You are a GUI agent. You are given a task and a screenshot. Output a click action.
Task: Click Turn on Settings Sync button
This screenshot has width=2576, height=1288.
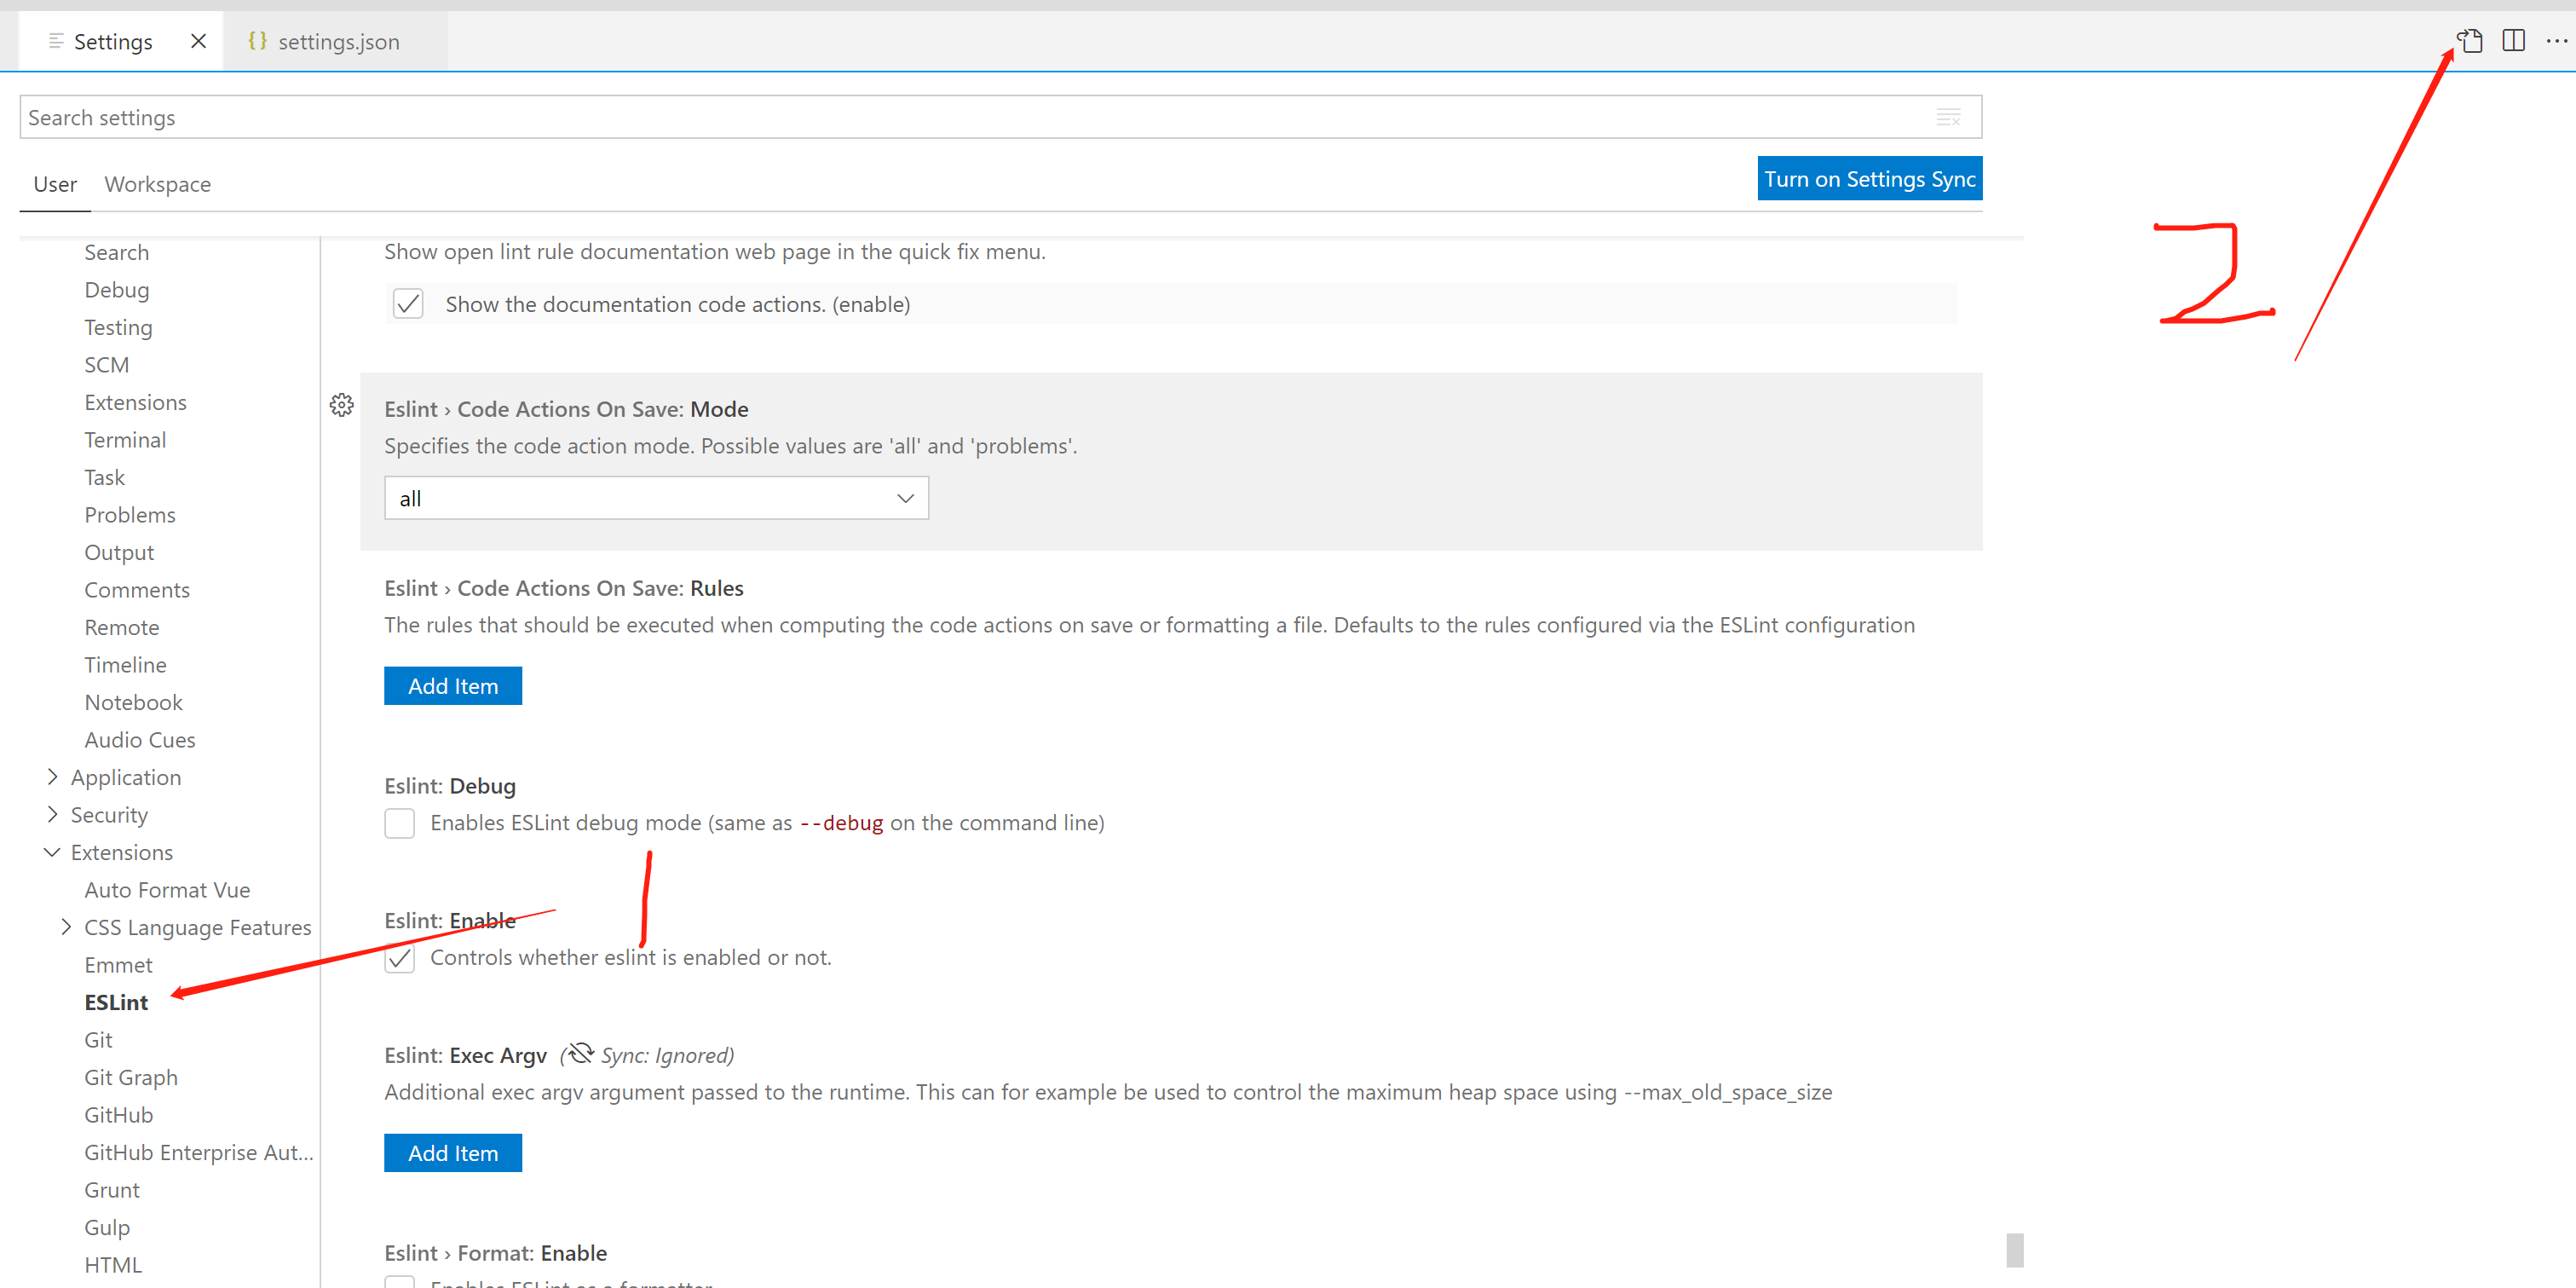click(1868, 179)
